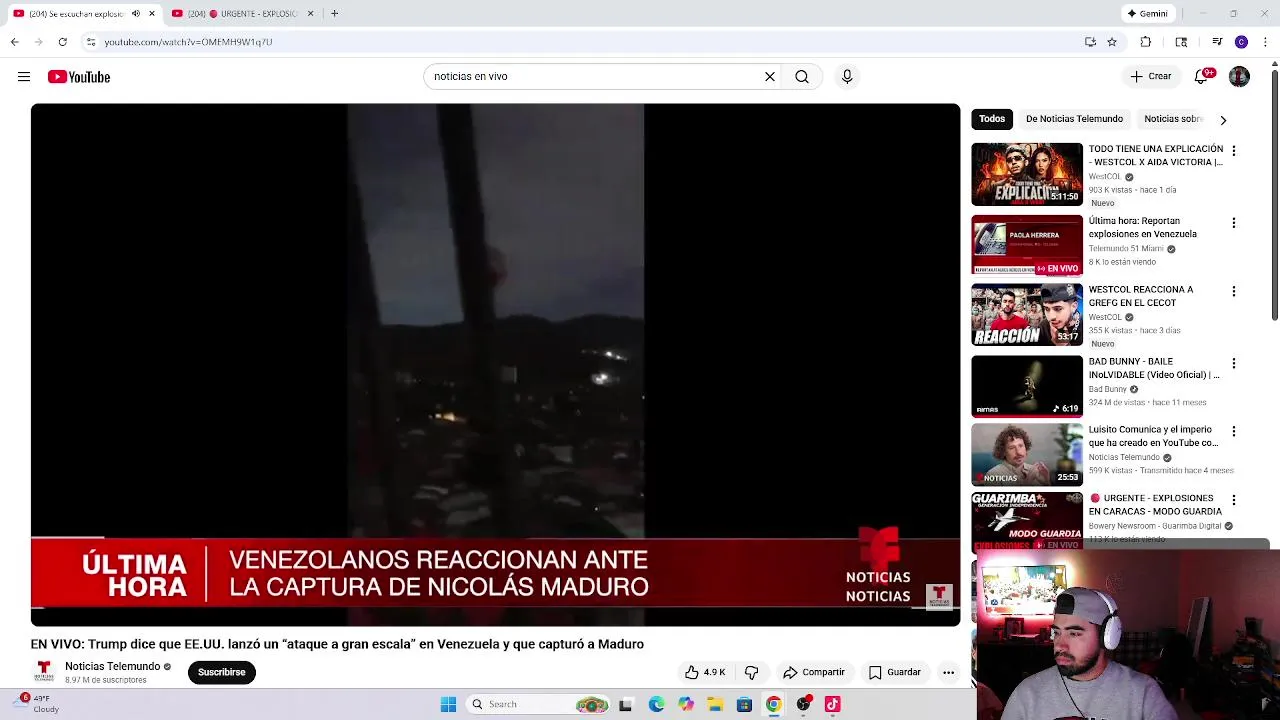Open the YouTube account avatar menu
The width and height of the screenshot is (1280, 720).
click(x=1239, y=77)
